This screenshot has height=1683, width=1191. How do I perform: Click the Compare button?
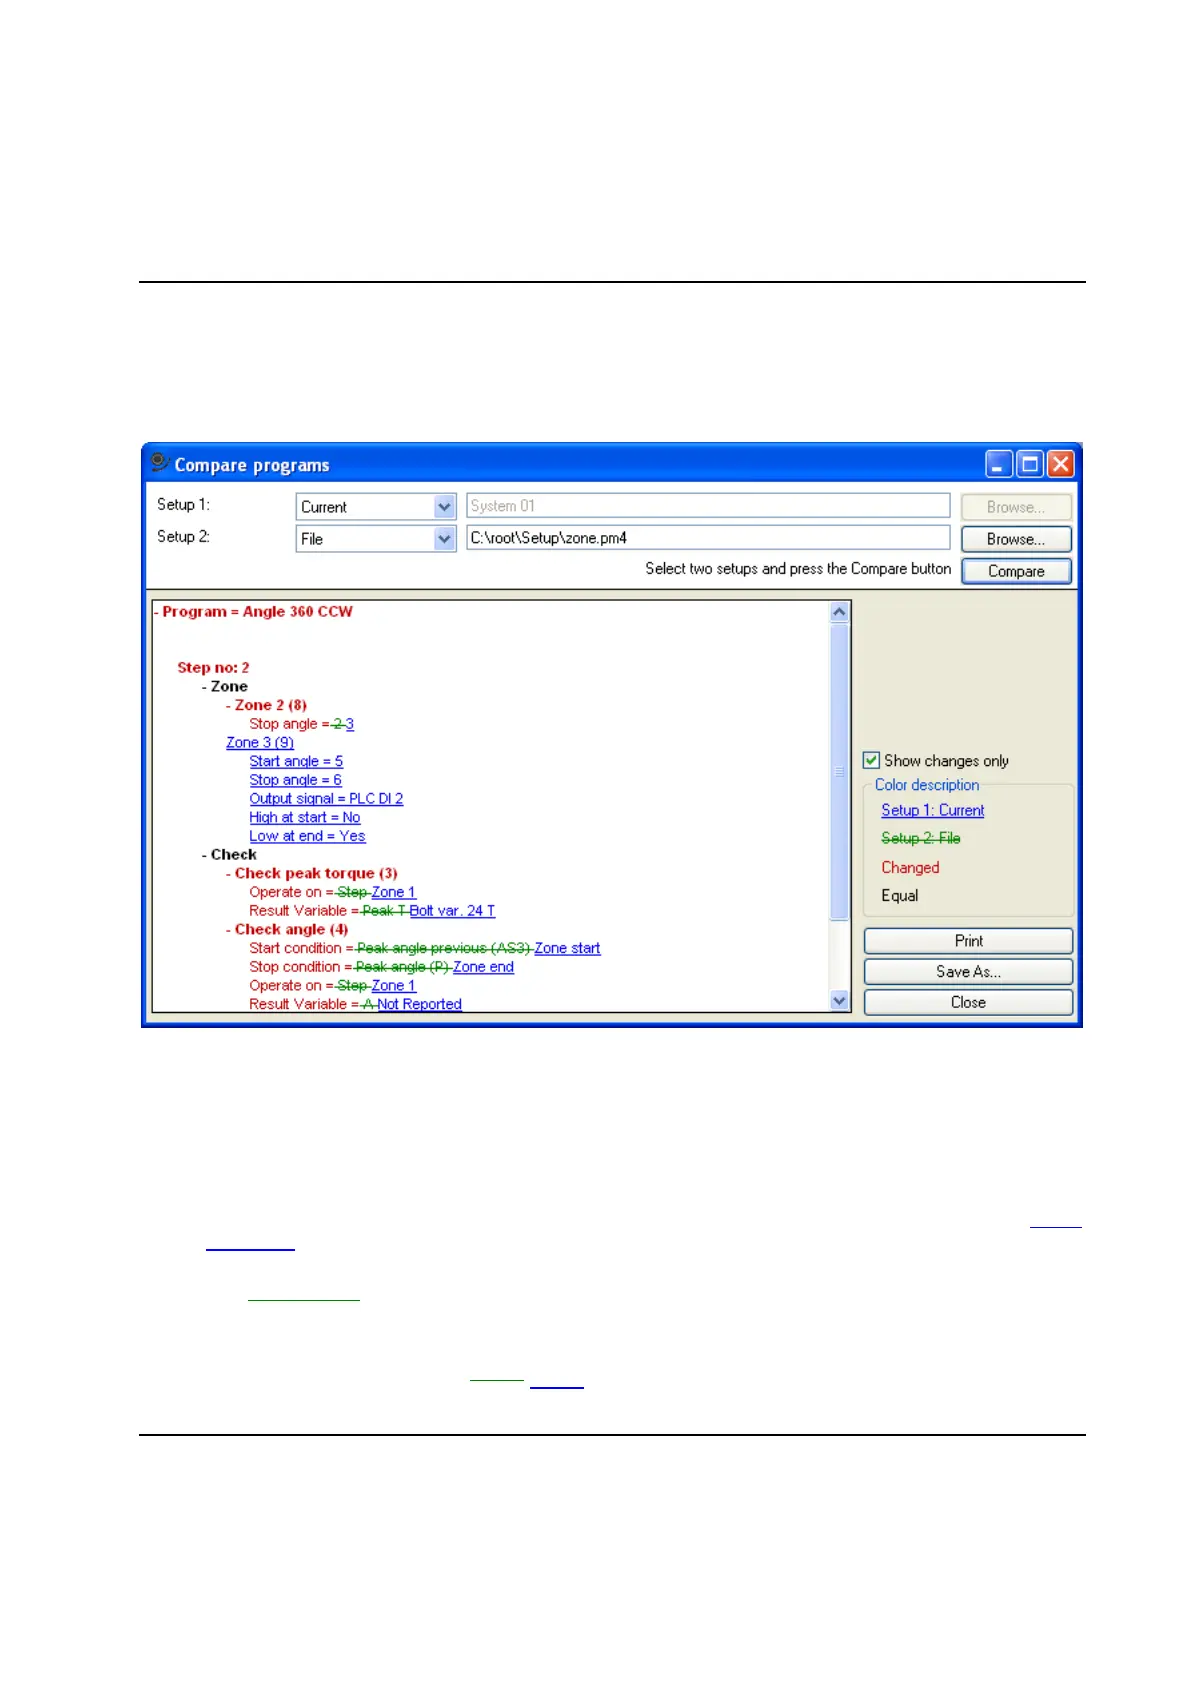click(x=1016, y=571)
